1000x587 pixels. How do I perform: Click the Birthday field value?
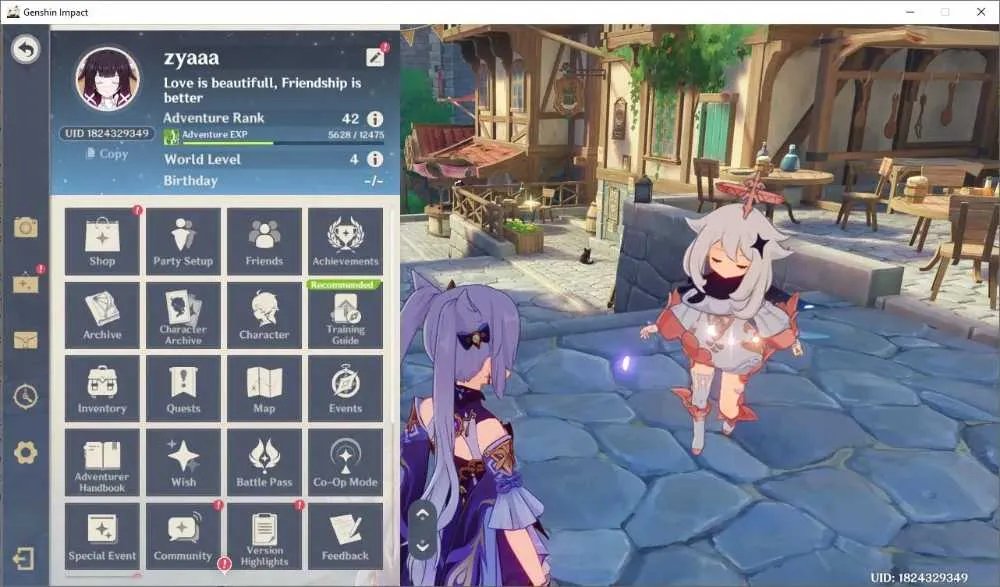pos(374,181)
